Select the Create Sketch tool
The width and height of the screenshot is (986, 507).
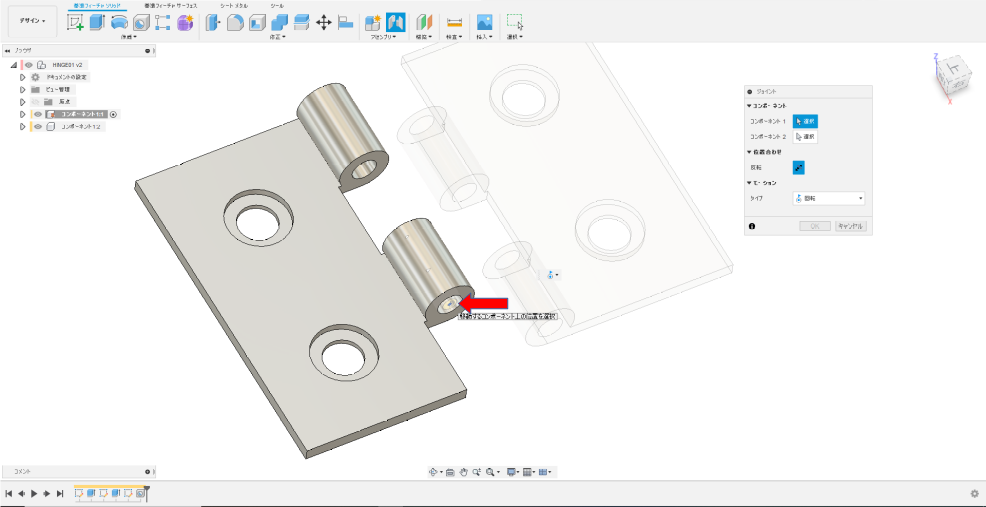click(75, 23)
